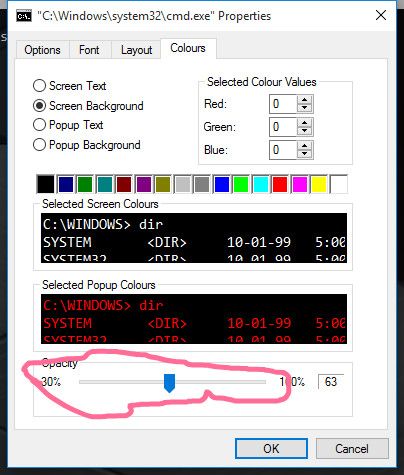404x475 pixels.
Task: Pick the dark blue colour swatch
Action: coord(65,184)
